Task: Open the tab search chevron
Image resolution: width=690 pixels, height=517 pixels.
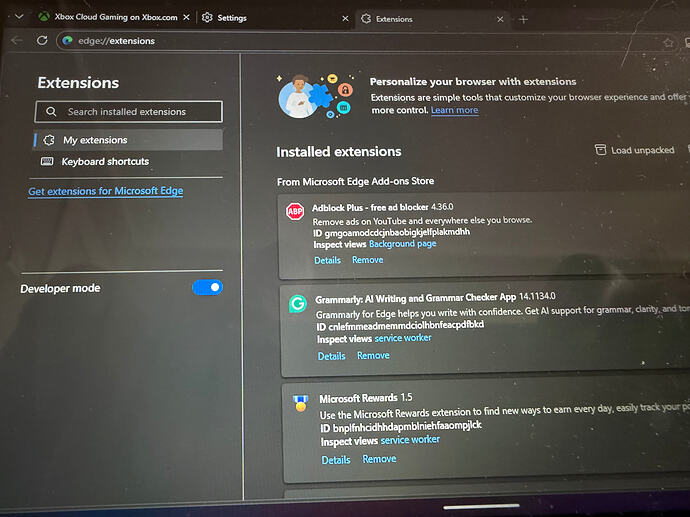Action: (x=18, y=17)
